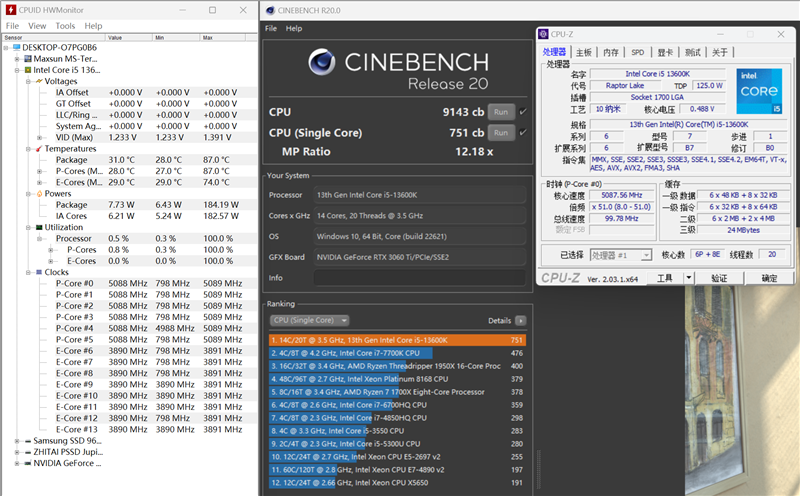Click the 工具 button in CPU-Z
The height and width of the screenshot is (496, 800).
click(x=665, y=278)
